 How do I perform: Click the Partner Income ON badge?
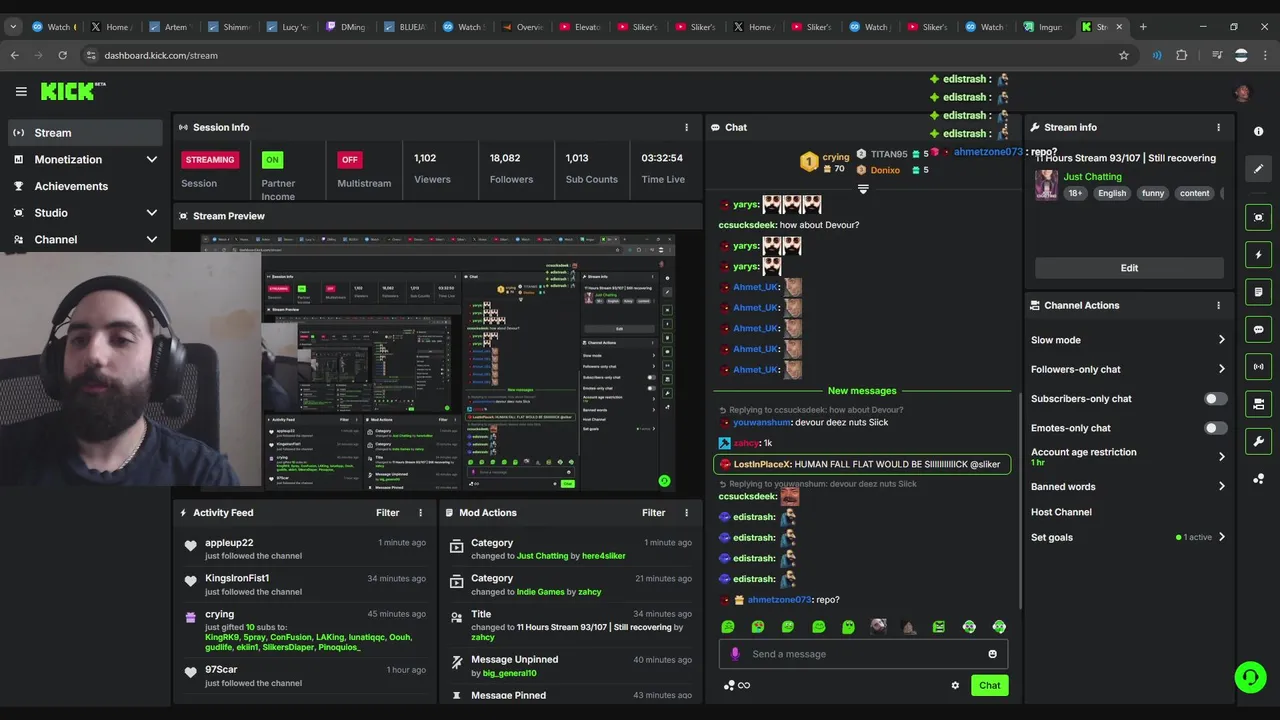click(x=272, y=159)
